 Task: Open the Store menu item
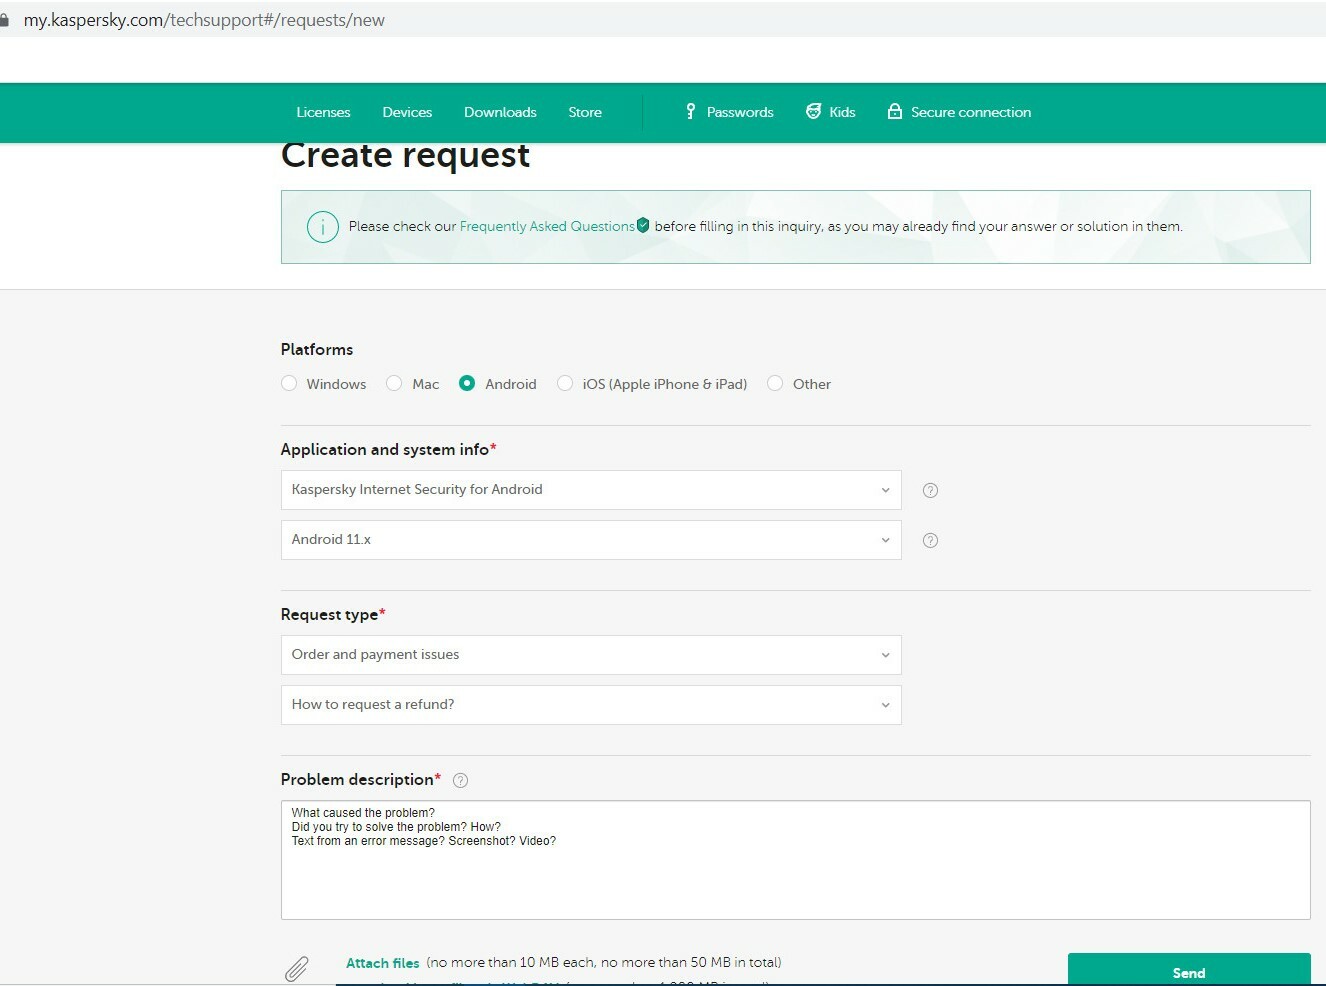click(585, 112)
